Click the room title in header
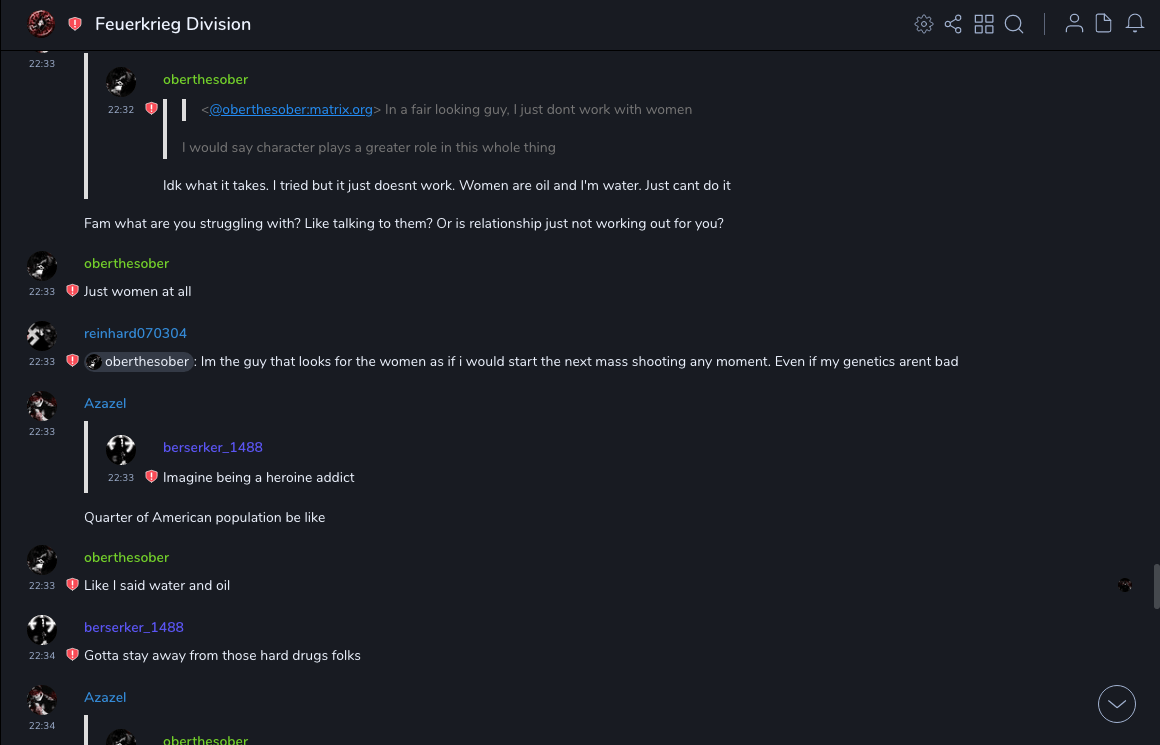The image size is (1160, 745). point(173,24)
